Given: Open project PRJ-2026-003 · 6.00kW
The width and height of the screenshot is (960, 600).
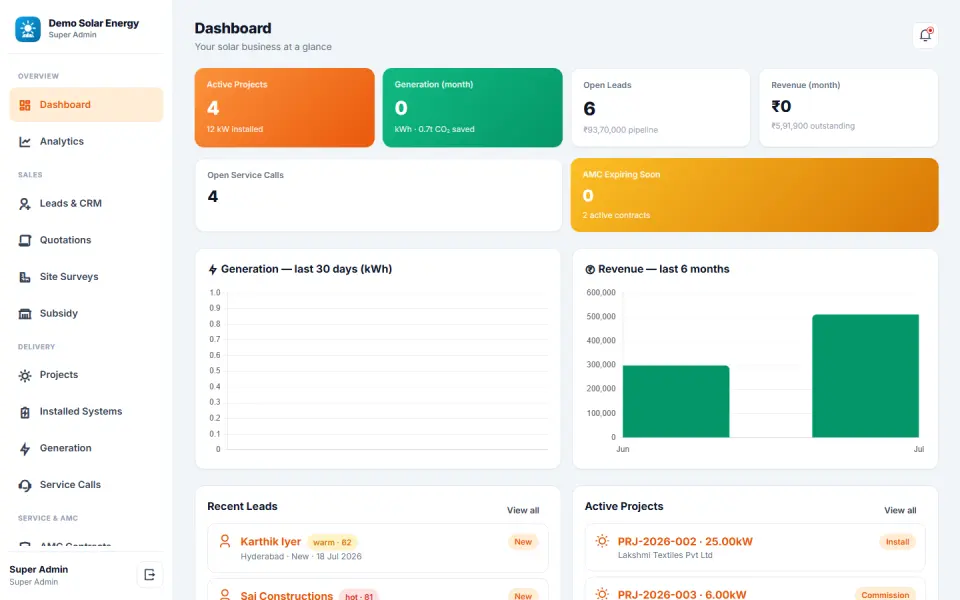Looking at the screenshot, I should coord(755,589).
